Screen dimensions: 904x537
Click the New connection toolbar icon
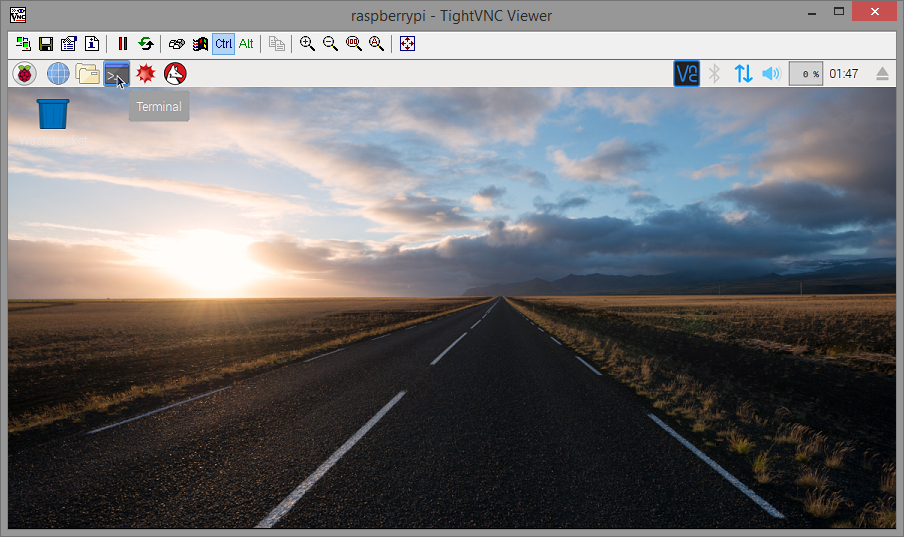23,44
